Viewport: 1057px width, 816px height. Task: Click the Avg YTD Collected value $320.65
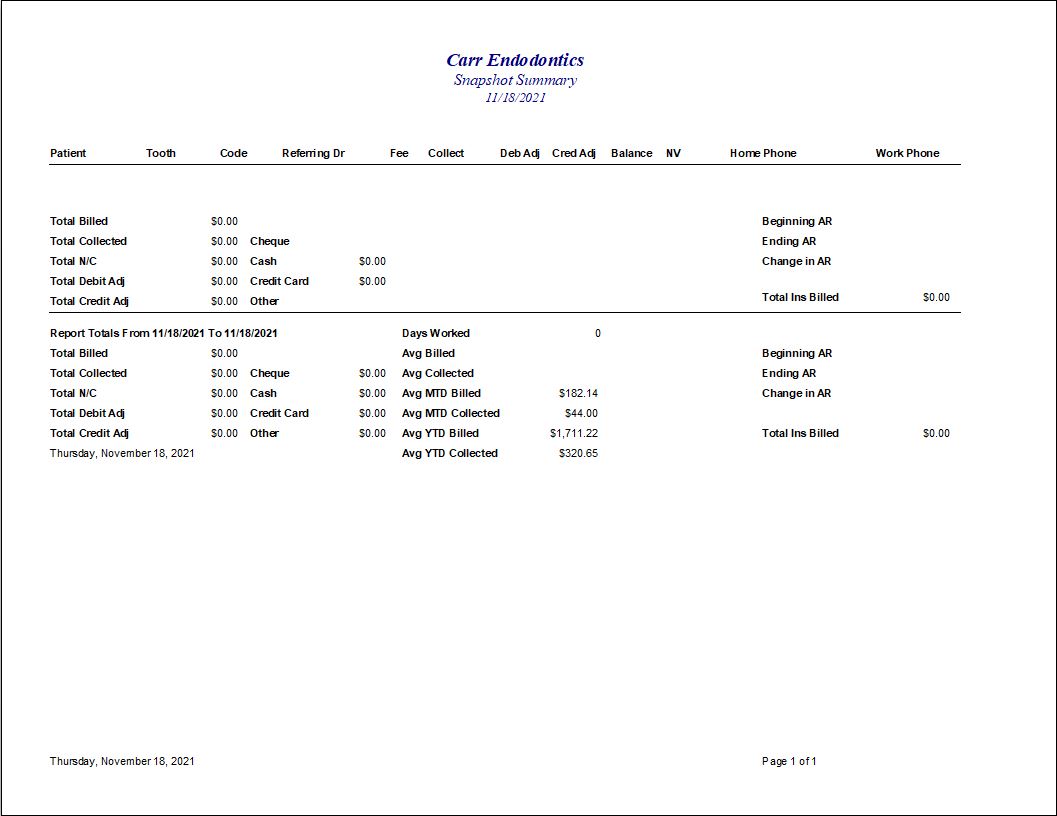(578, 453)
